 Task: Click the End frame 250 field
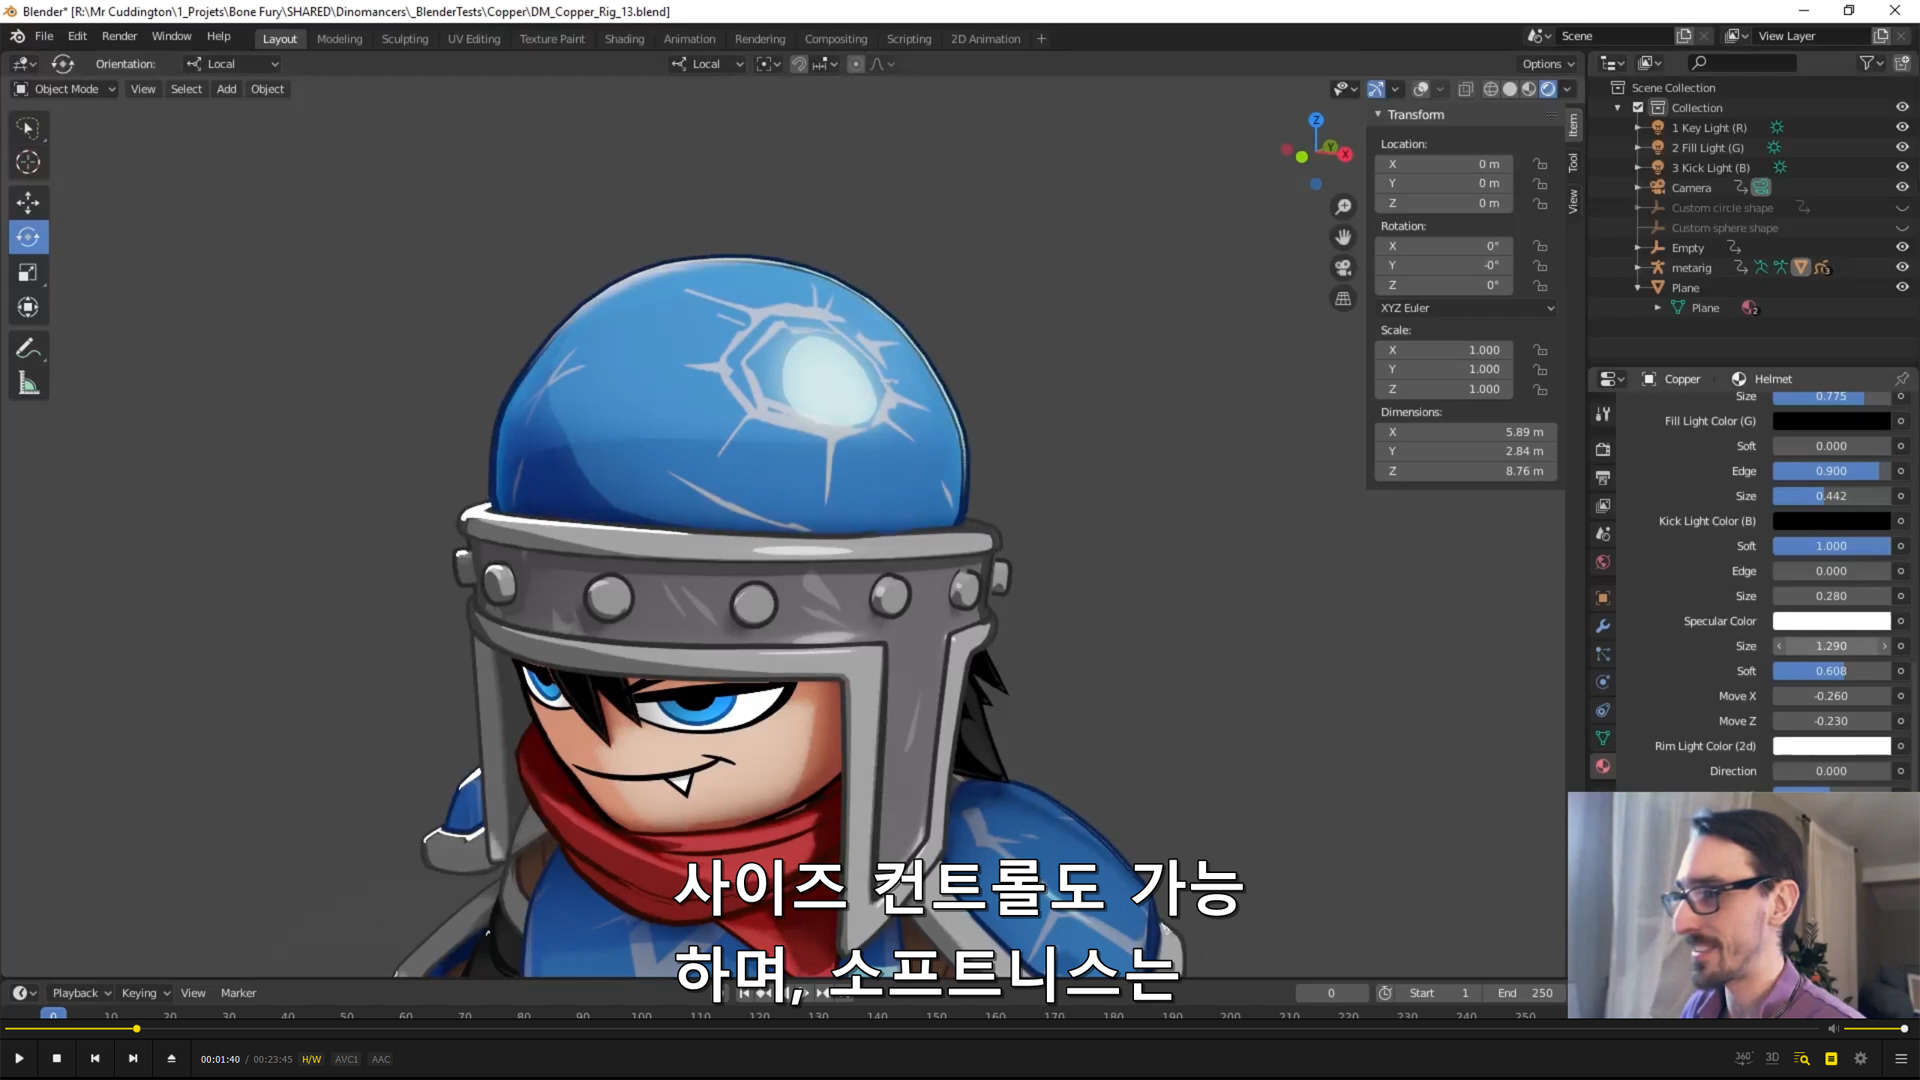pos(1524,993)
